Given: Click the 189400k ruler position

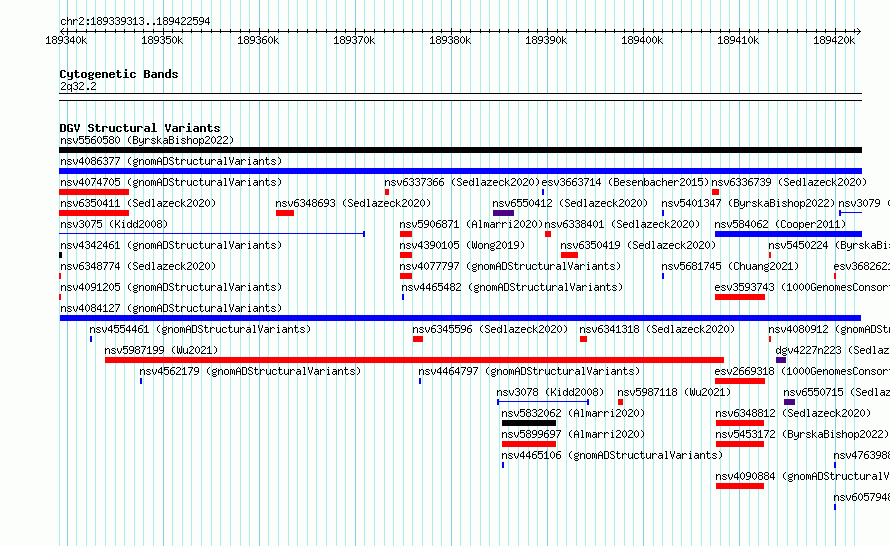Looking at the screenshot, I should coord(642,40).
